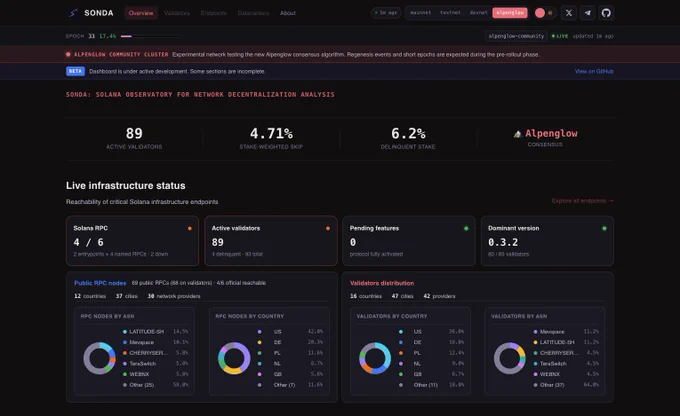Viewport: 680px width, 416px height.
Task: Click the US swatch in RPC nodes by country
Action: coord(259,331)
